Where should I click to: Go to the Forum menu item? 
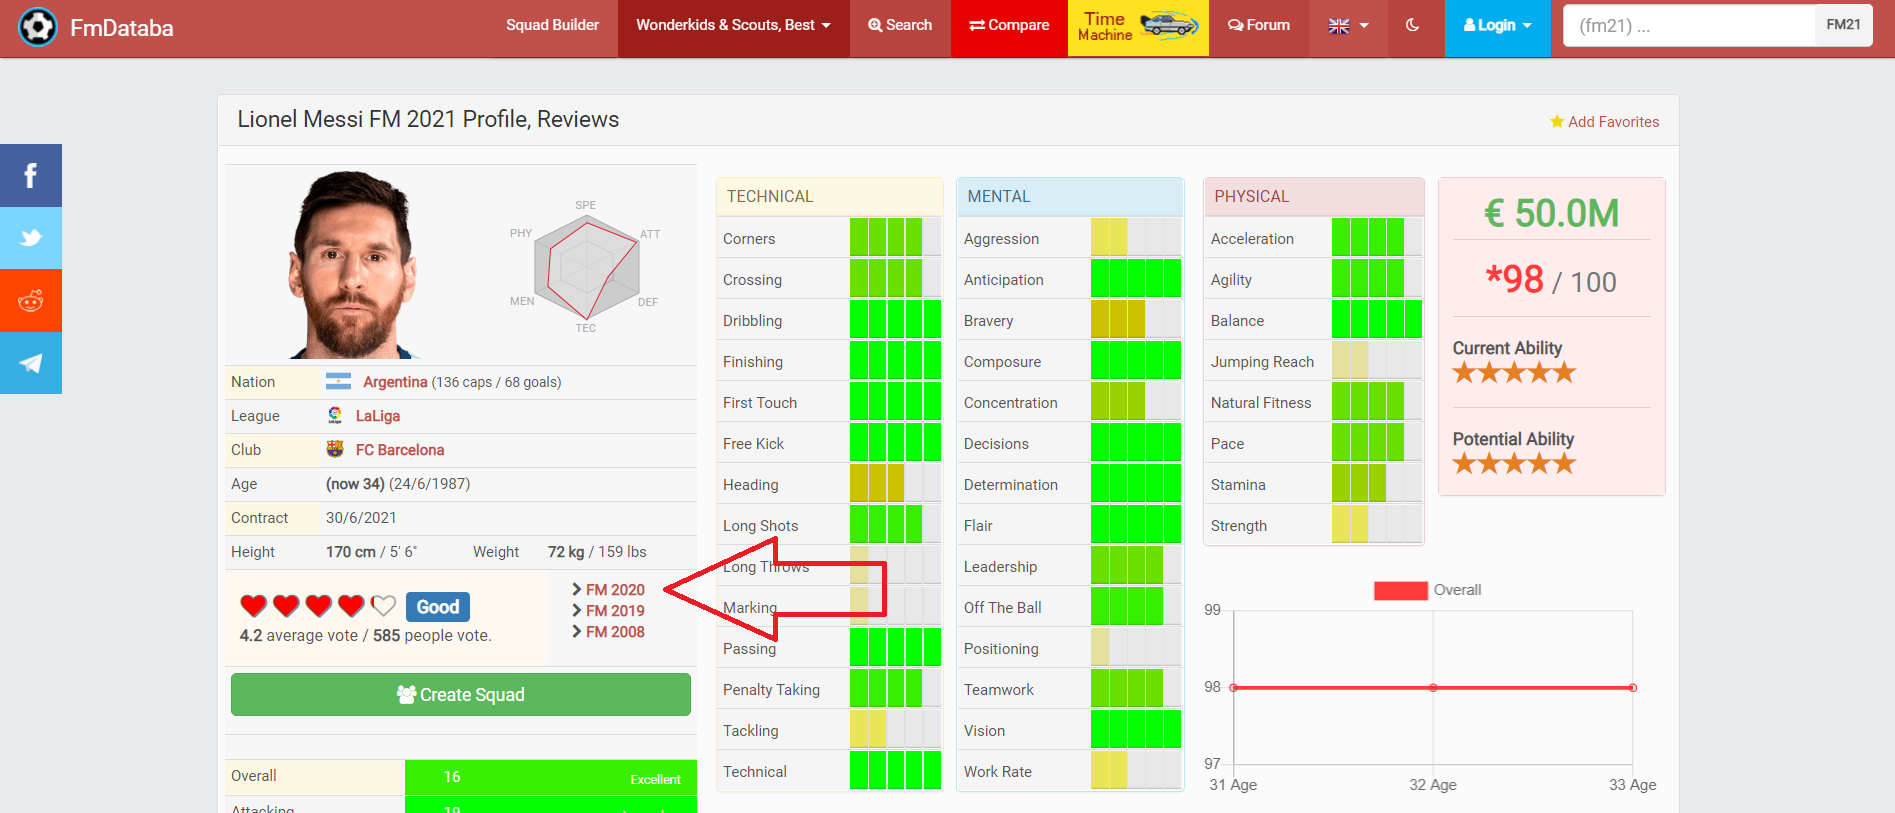coord(1259,26)
